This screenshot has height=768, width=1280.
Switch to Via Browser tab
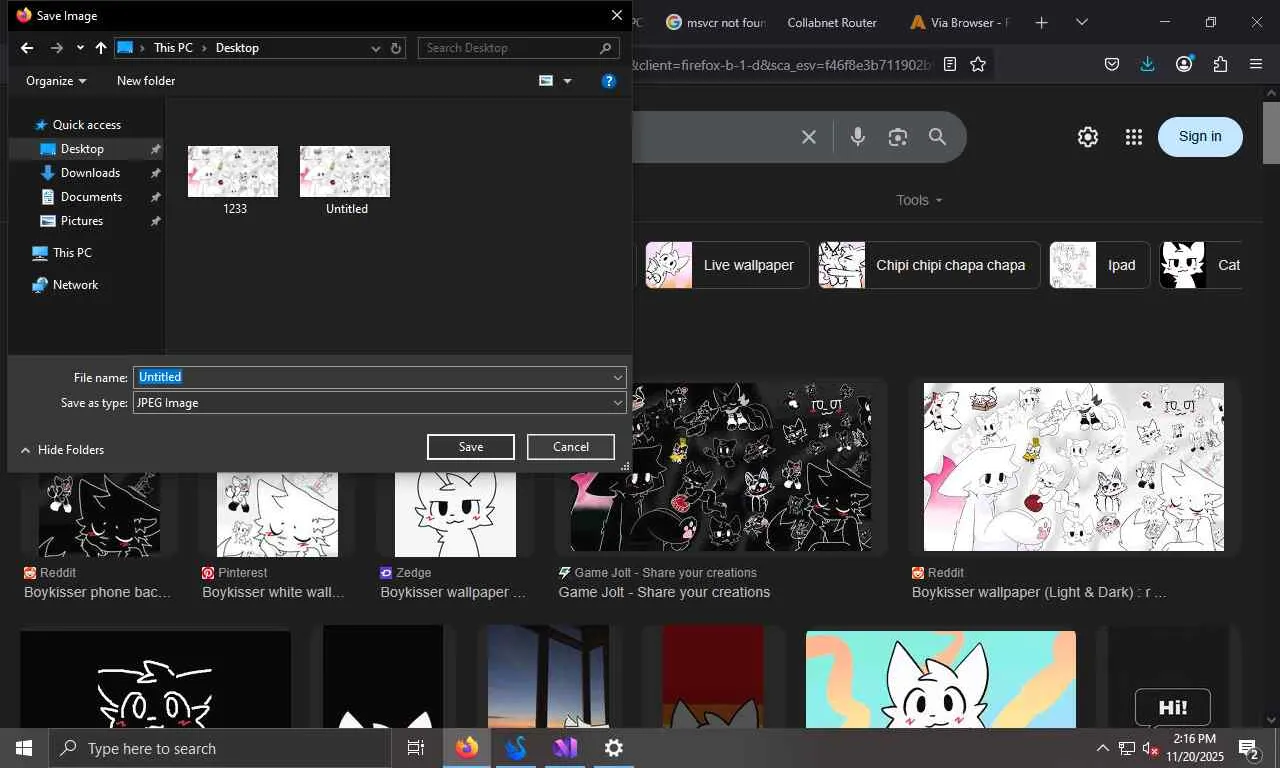pos(960,22)
